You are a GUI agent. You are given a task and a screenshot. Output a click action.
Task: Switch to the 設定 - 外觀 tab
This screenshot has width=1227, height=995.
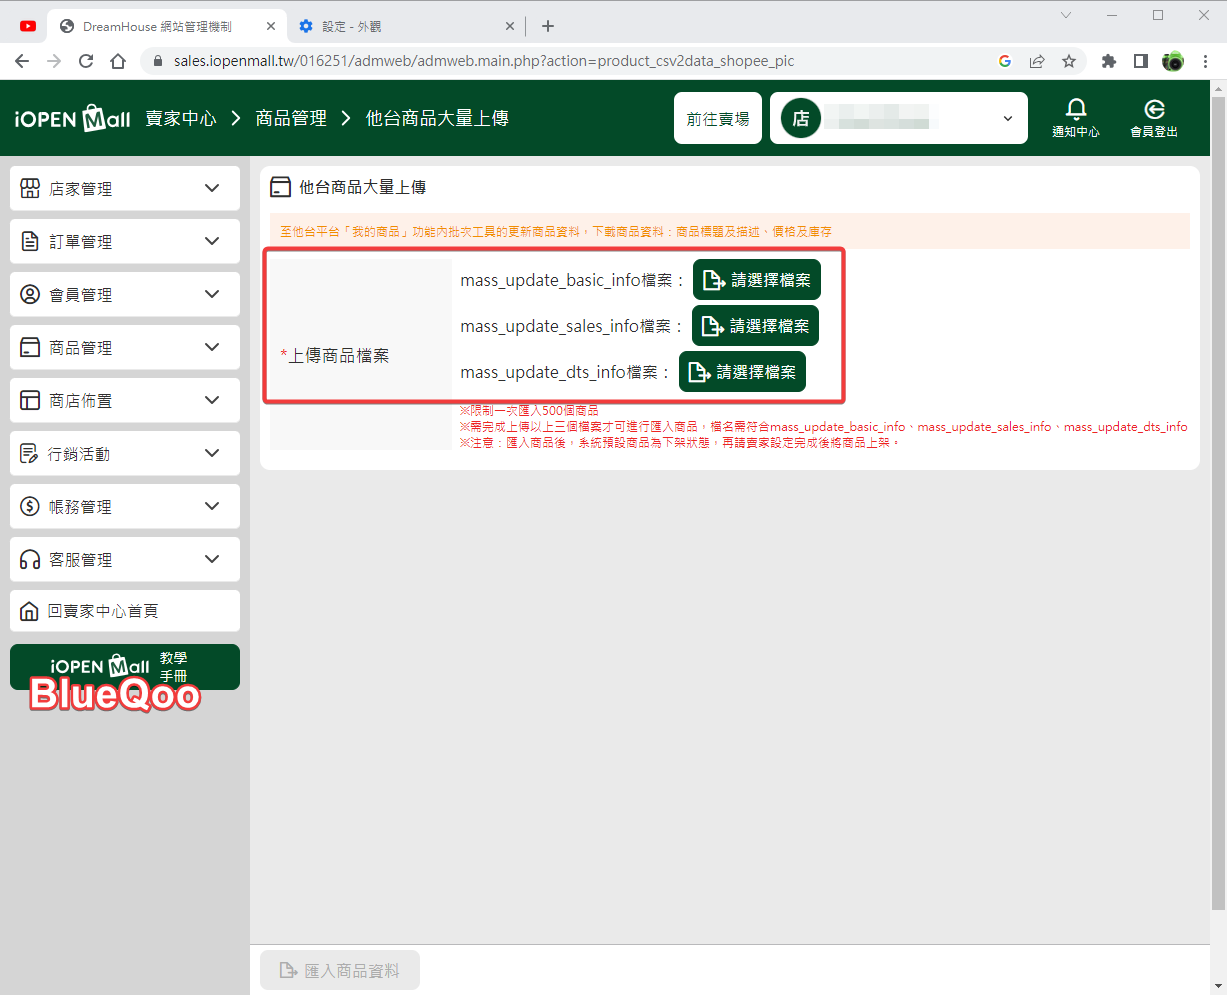tap(400, 26)
